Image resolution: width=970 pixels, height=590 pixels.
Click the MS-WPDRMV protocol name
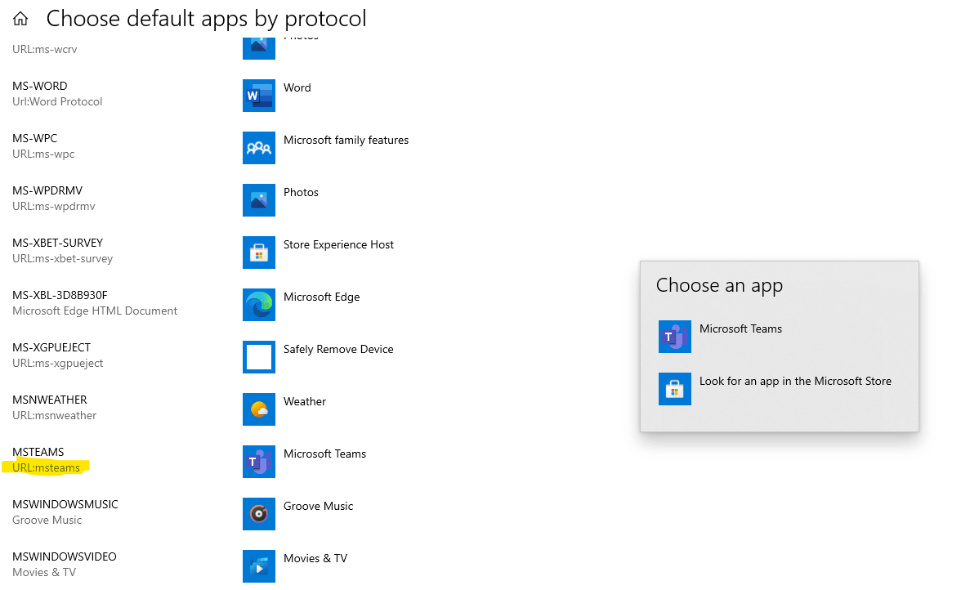(x=47, y=190)
